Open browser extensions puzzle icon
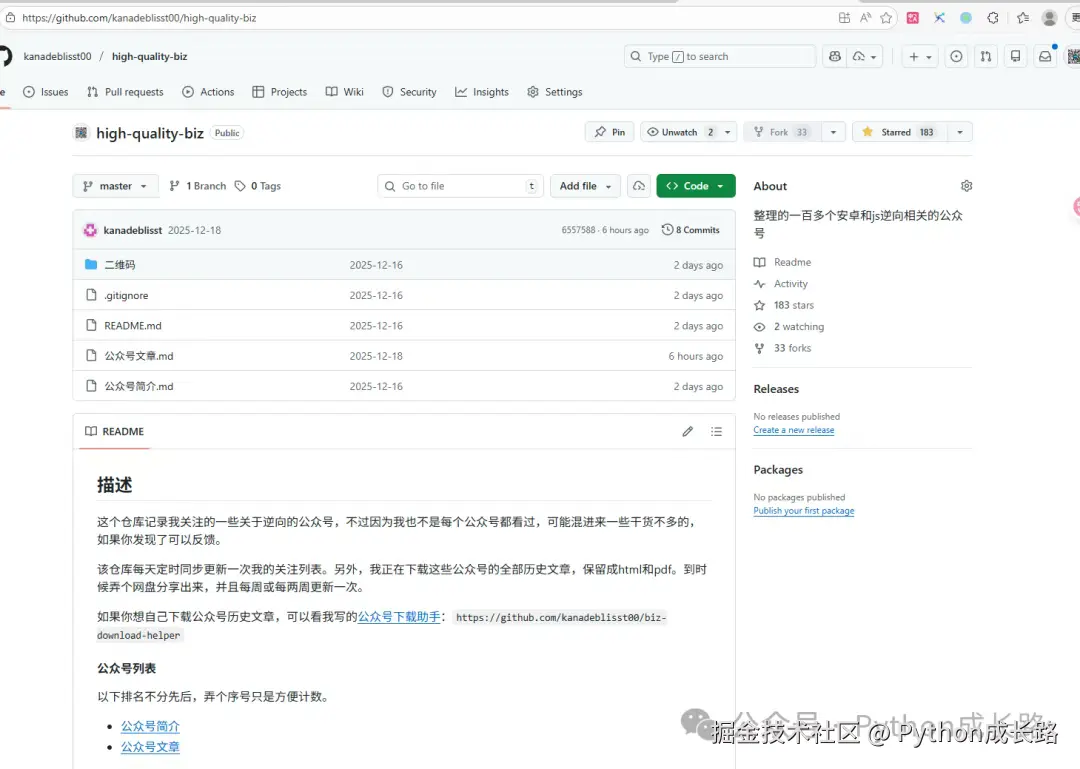Image resolution: width=1080 pixels, height=769 pixels. (993, 18)
